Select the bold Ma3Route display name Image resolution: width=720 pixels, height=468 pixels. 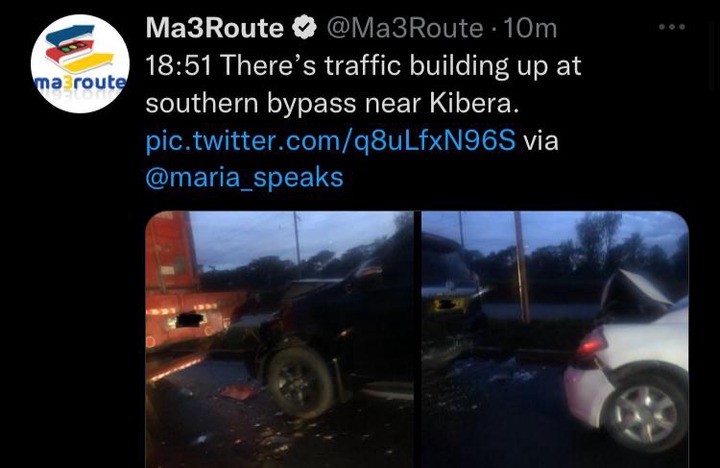coord(215,28)
